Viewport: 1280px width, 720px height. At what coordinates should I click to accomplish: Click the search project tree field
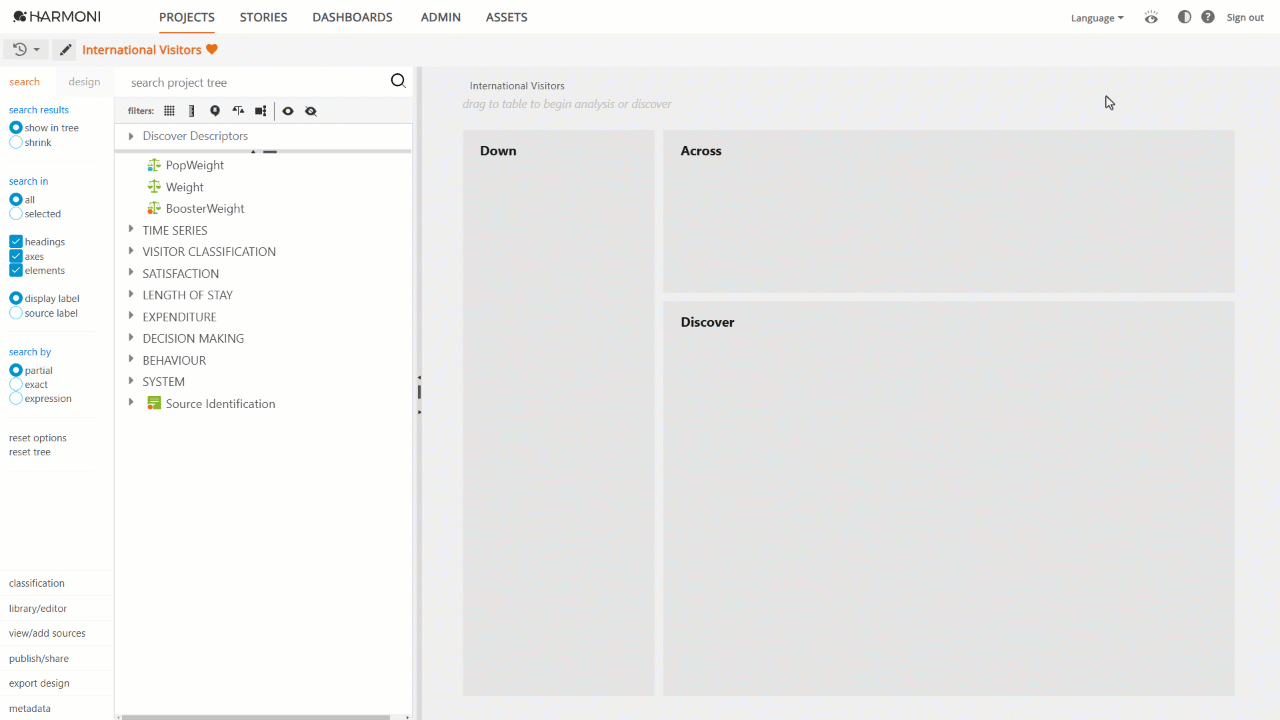[255, 82]
